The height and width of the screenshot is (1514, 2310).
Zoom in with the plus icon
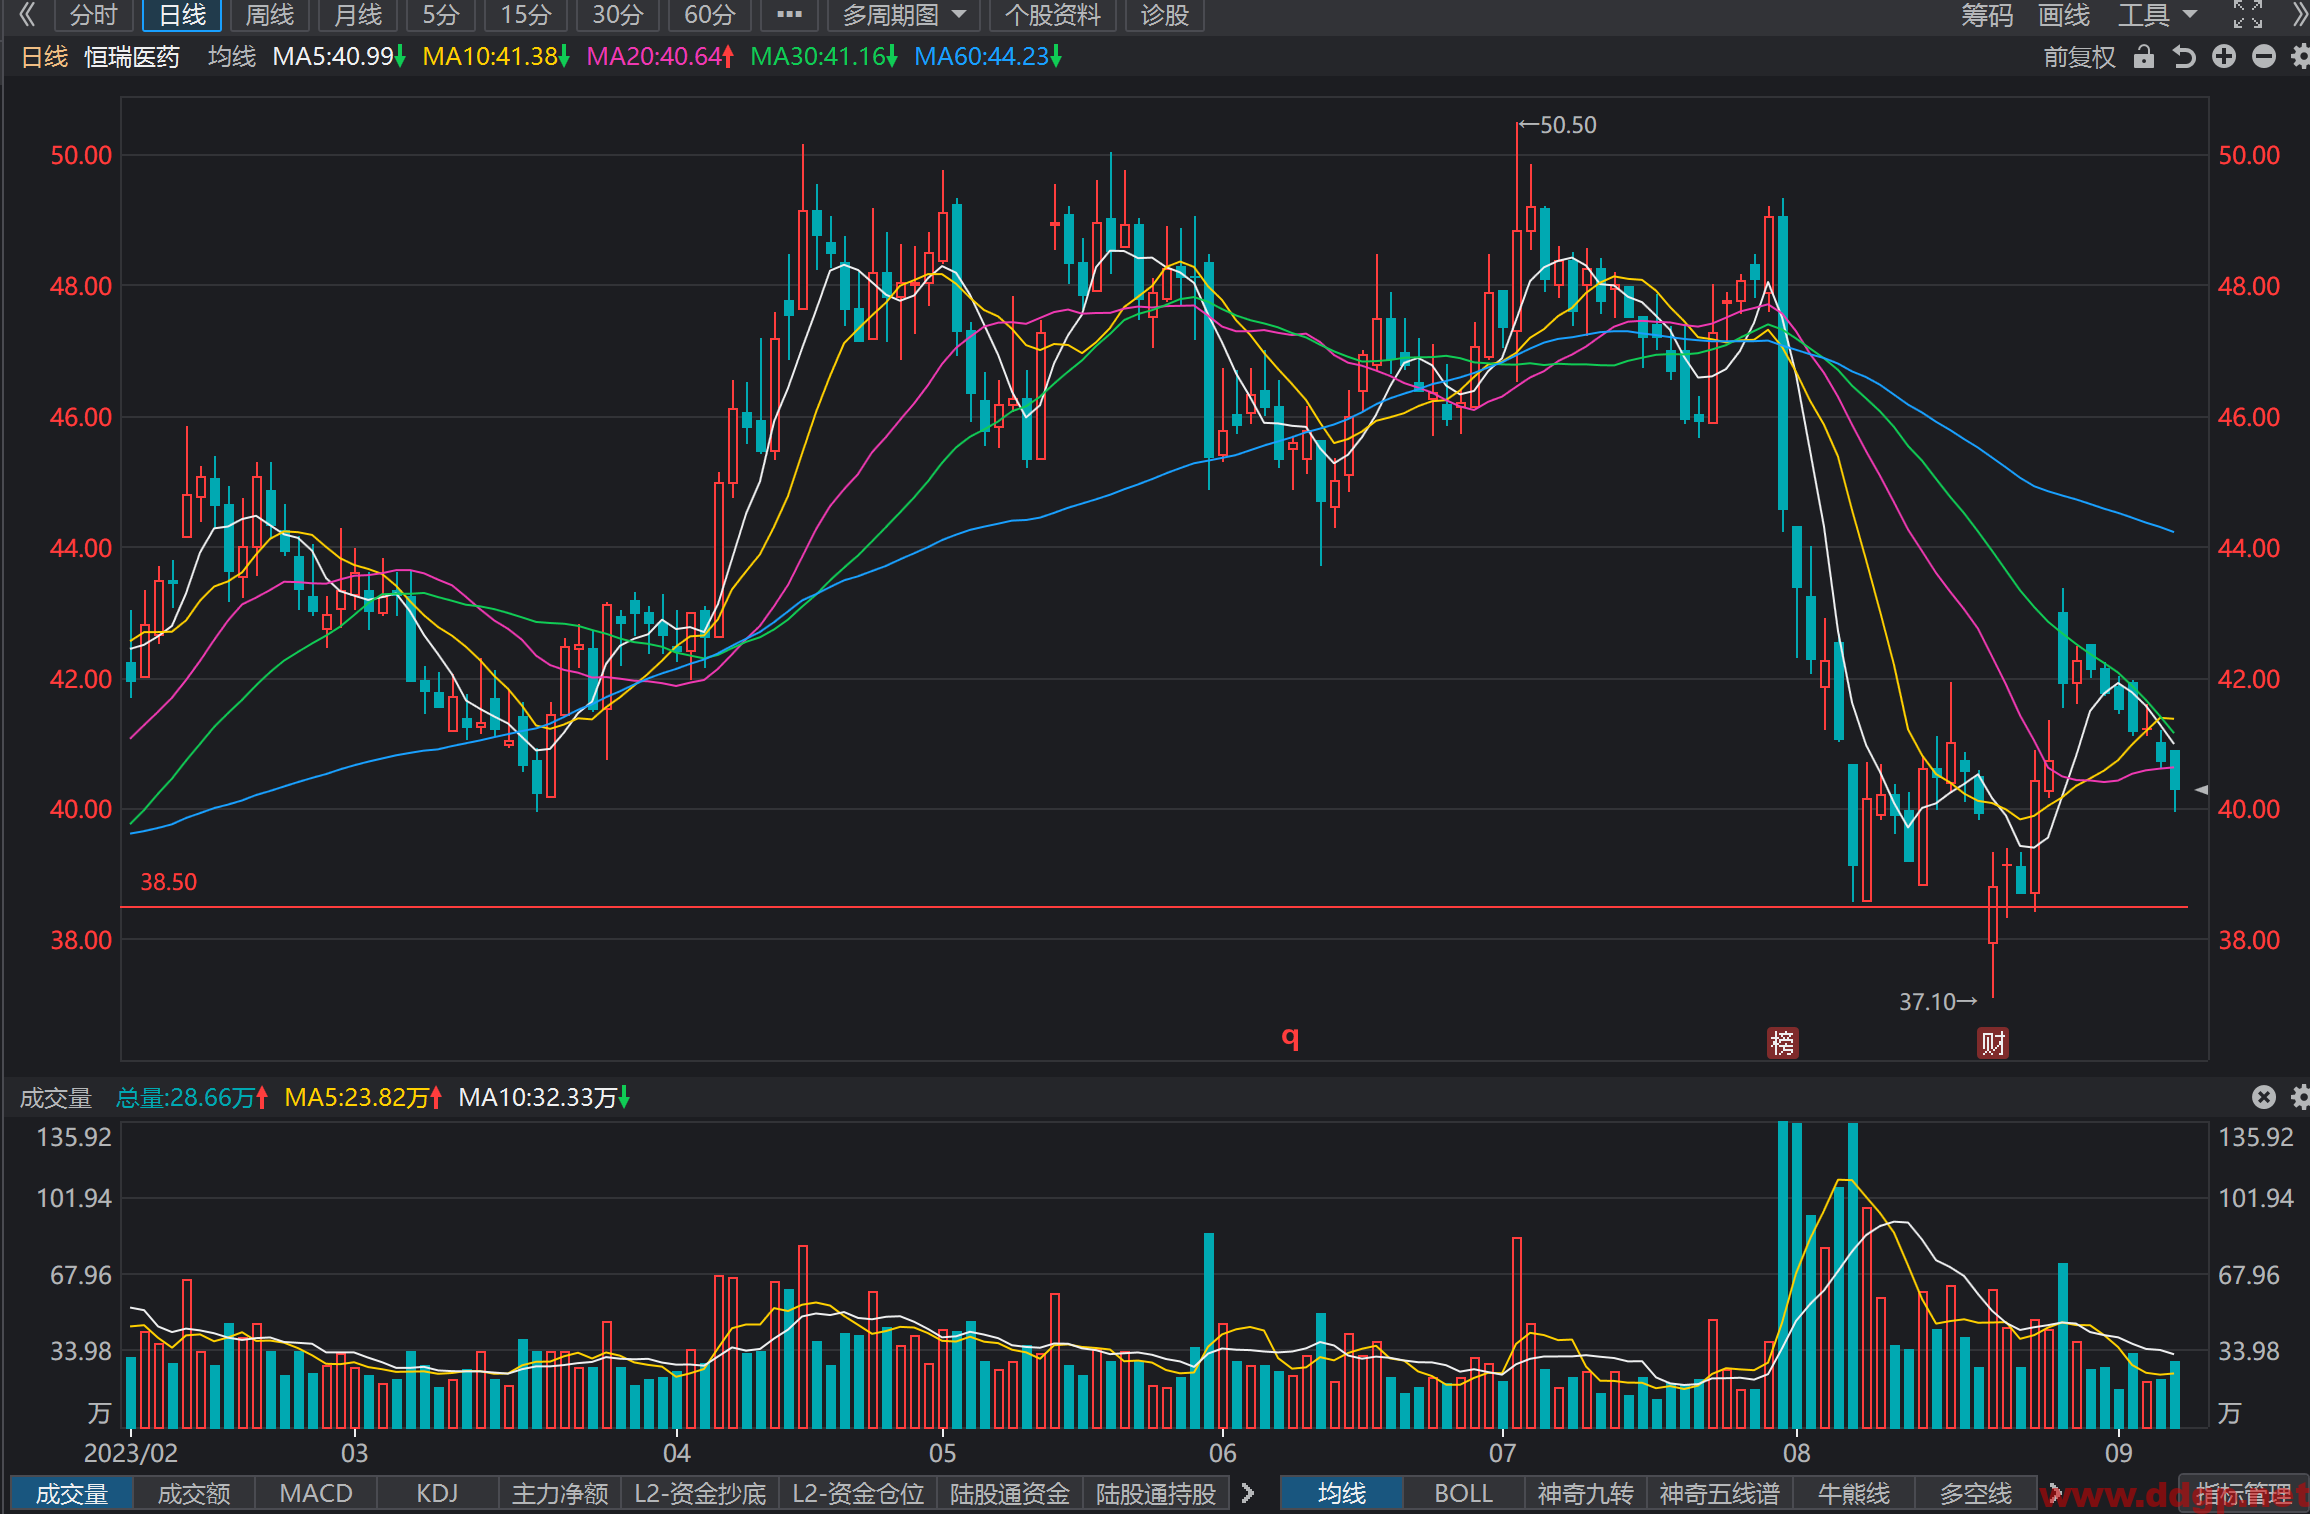(x=2224, y=57)
